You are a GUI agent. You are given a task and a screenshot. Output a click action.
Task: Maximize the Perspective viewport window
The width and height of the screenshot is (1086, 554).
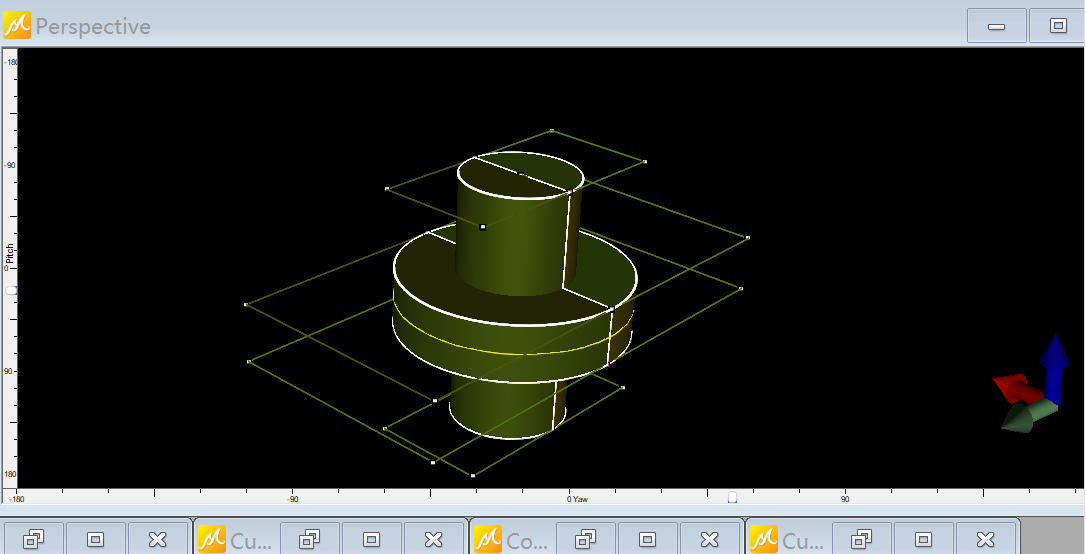coord(1057,26)
